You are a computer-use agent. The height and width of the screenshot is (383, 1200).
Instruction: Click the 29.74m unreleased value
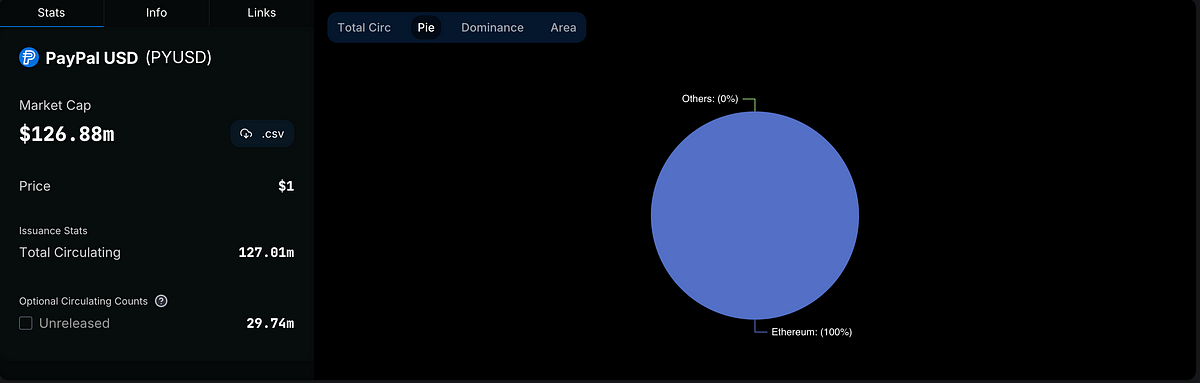coord(270,323)
